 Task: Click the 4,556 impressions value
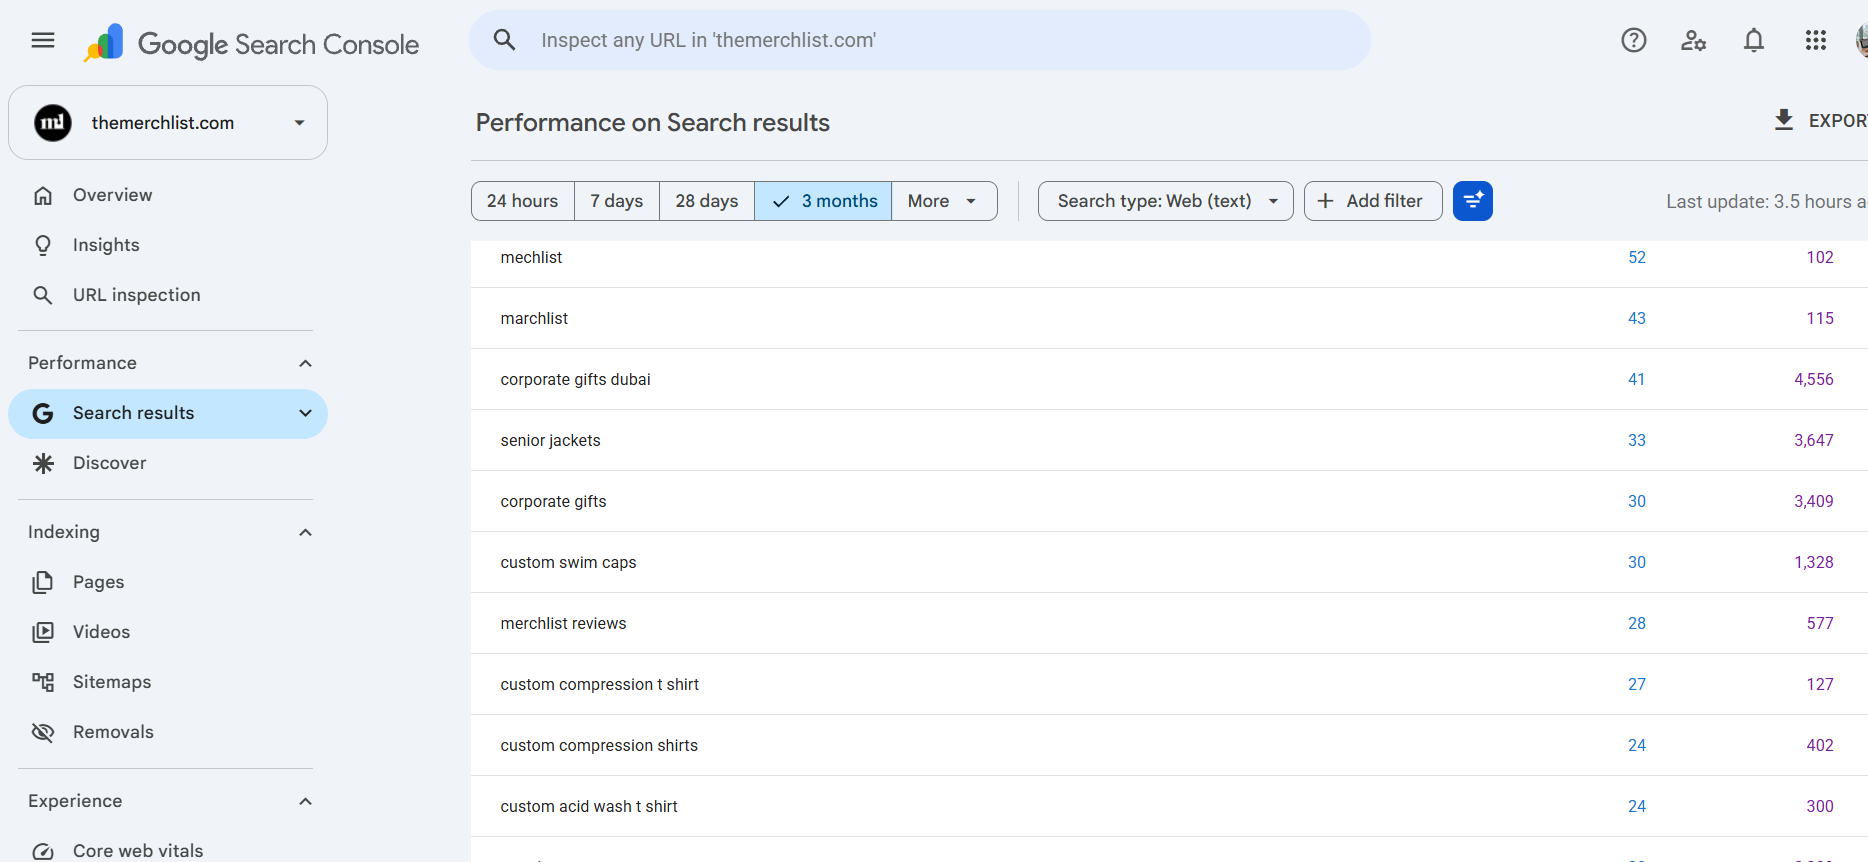pyautogui.click(x=1813, y=379)
